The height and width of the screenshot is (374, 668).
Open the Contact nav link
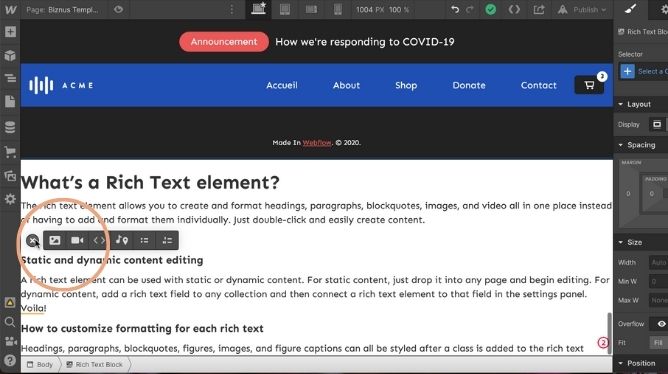point(538,85)
